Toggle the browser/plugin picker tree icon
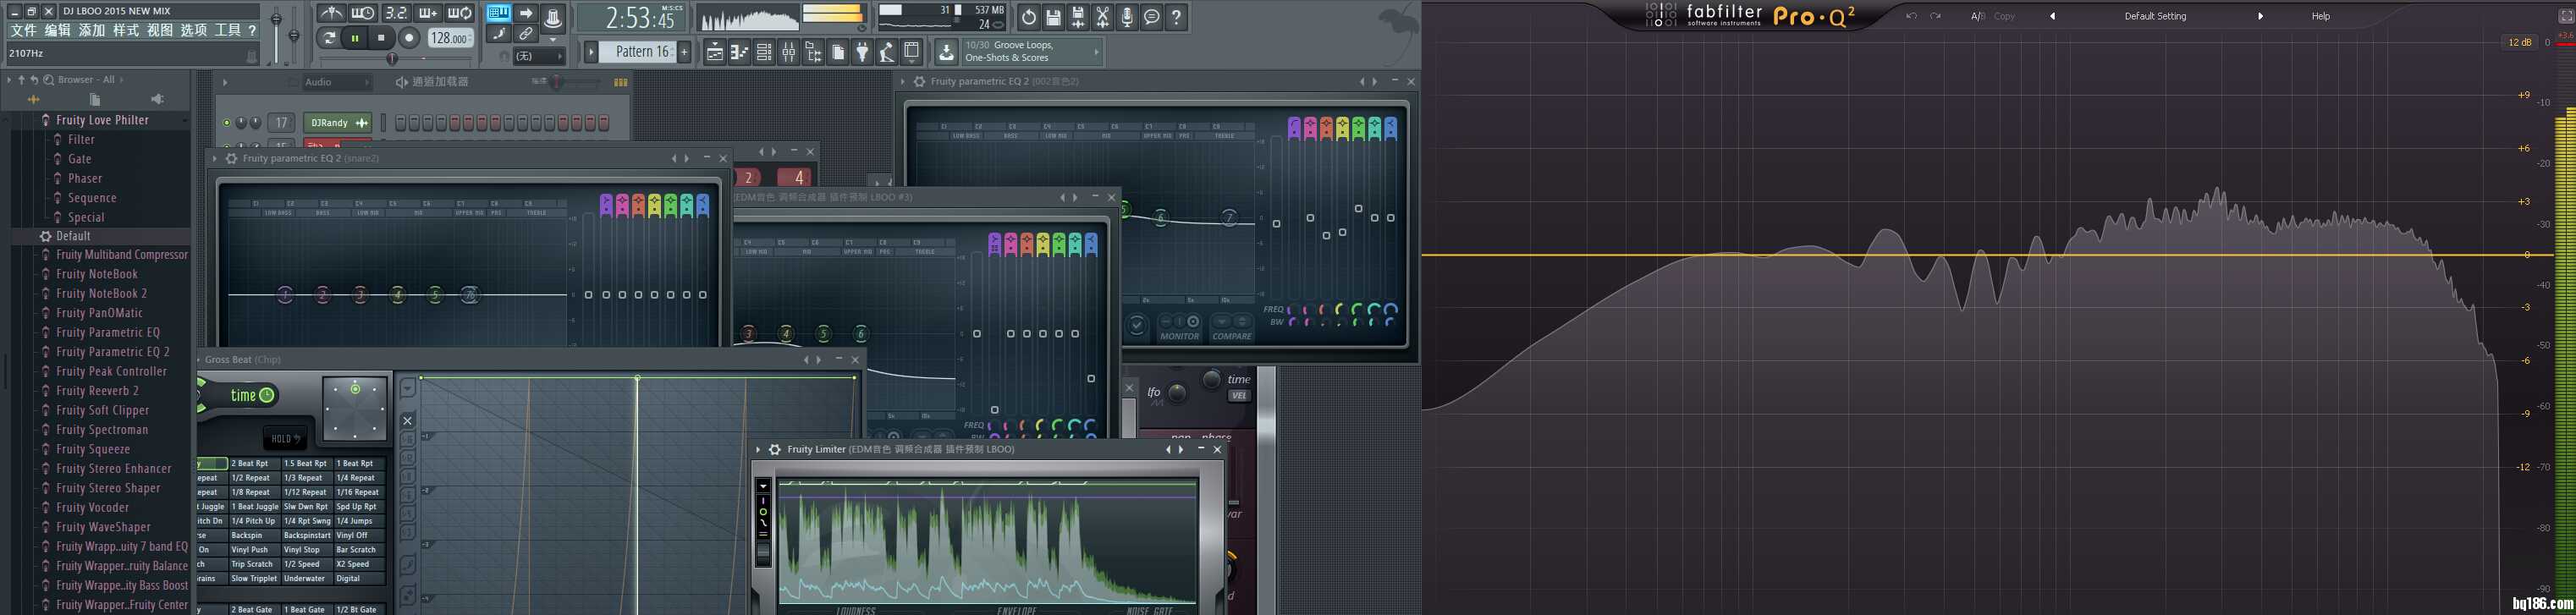Viewport: 2576px width, 615px height. coord(813,52)
